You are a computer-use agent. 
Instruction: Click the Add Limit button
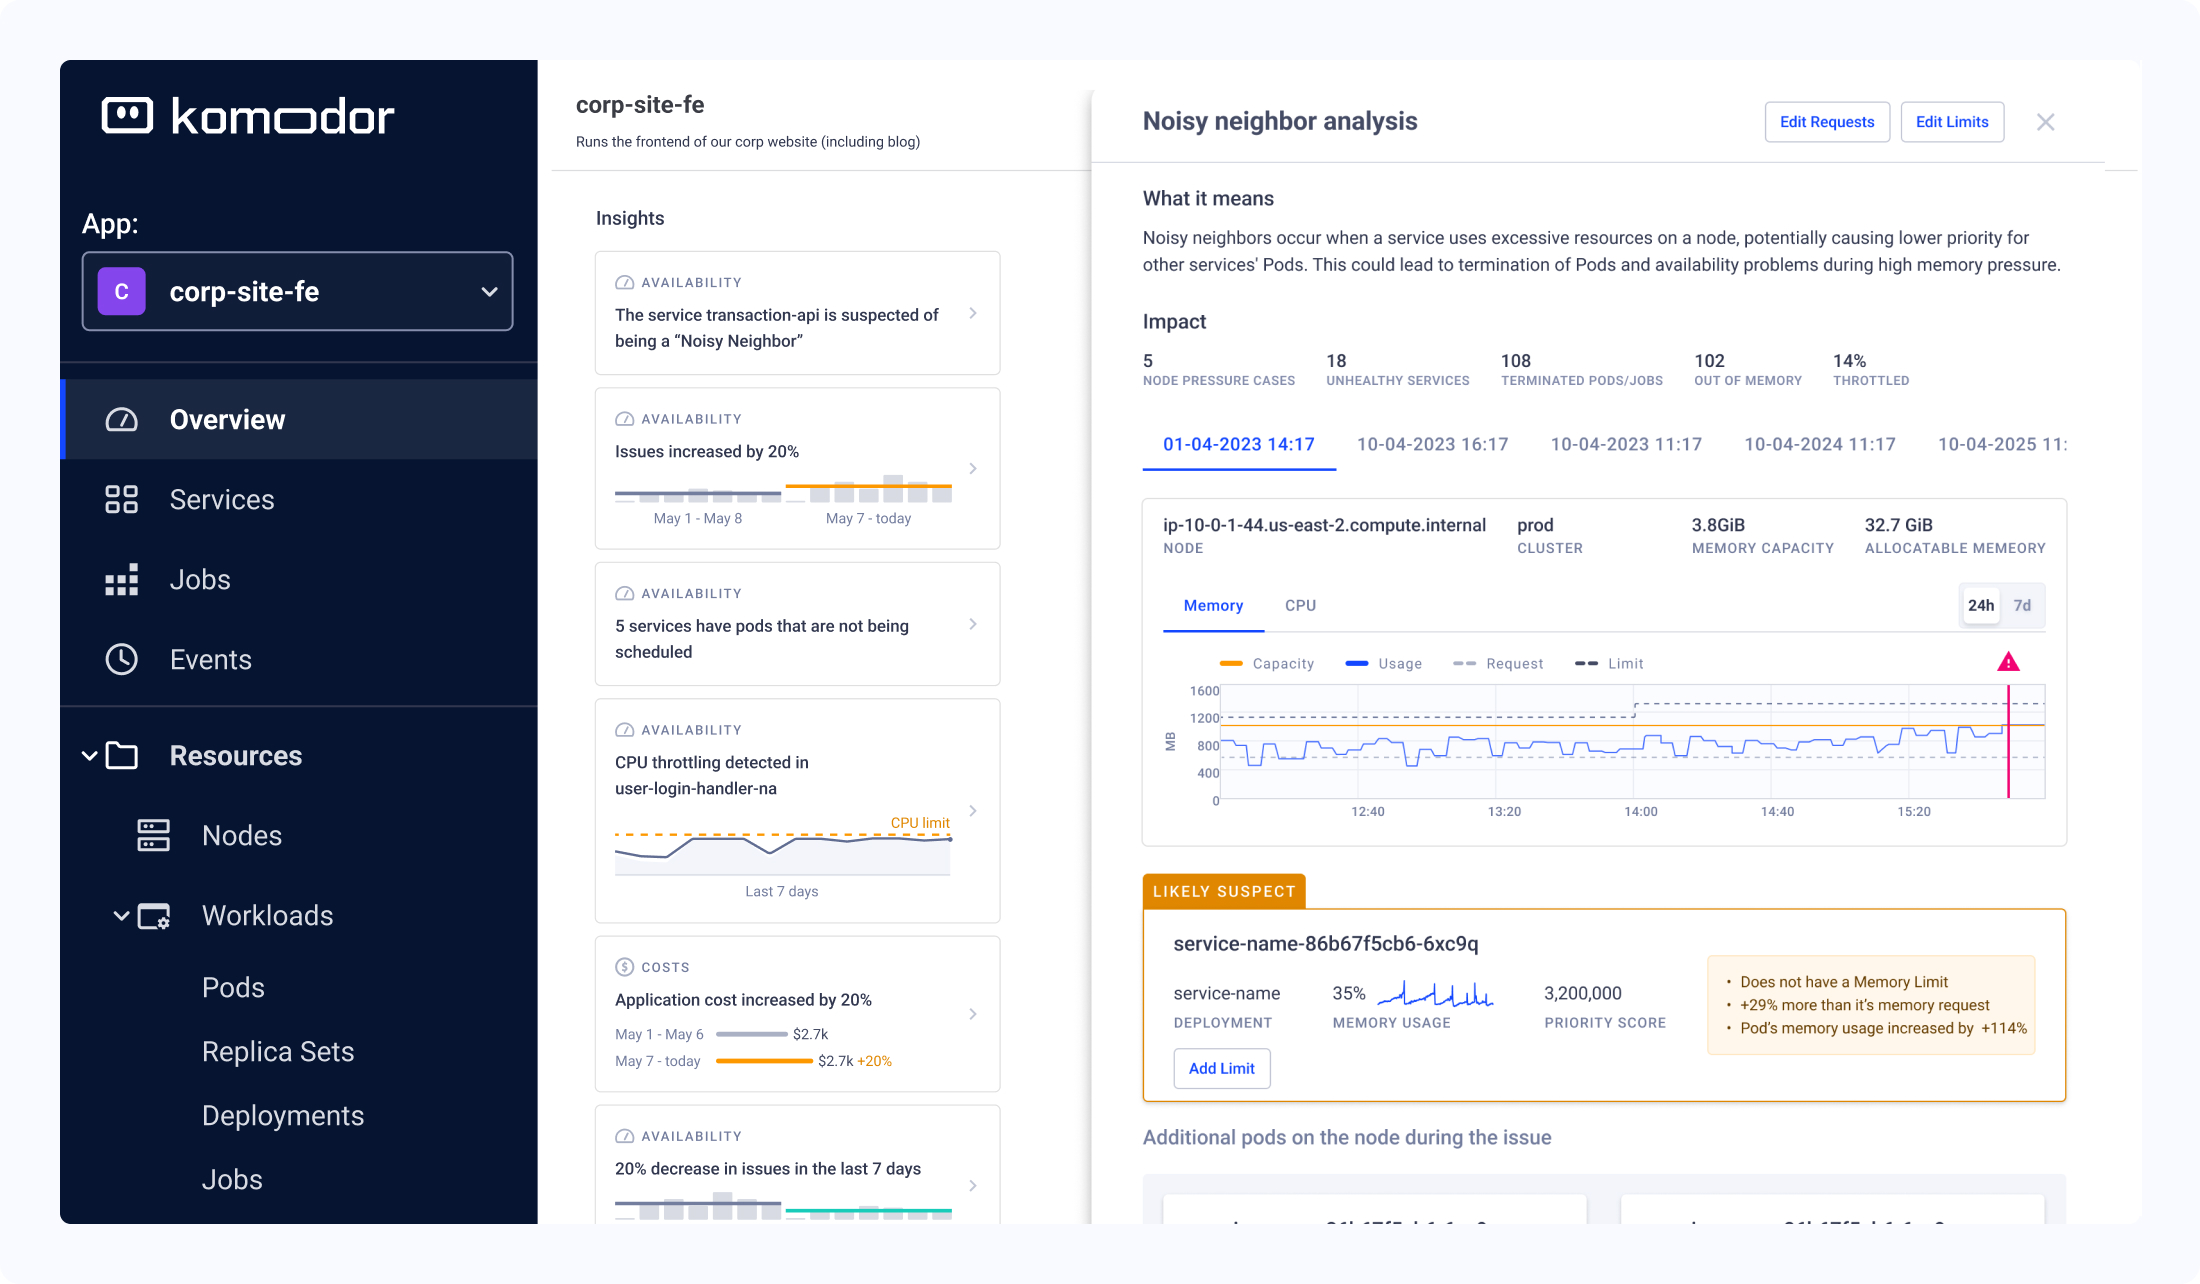coord(1222,1068)
